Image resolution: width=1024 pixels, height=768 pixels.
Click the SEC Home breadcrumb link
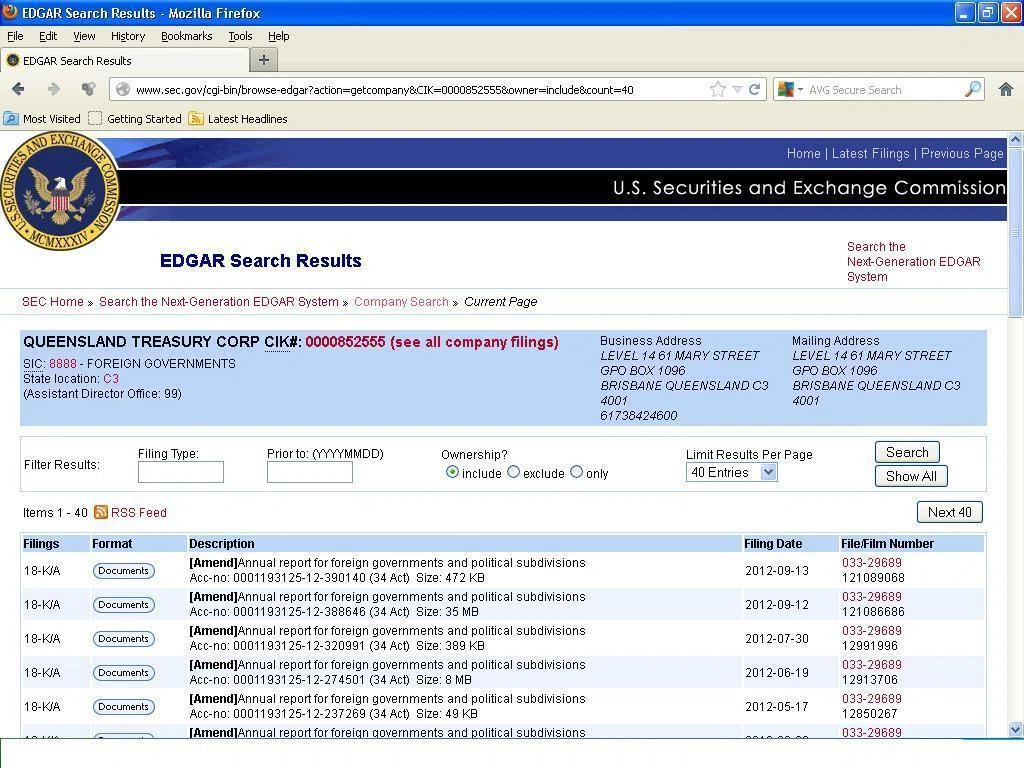[53, 302]
